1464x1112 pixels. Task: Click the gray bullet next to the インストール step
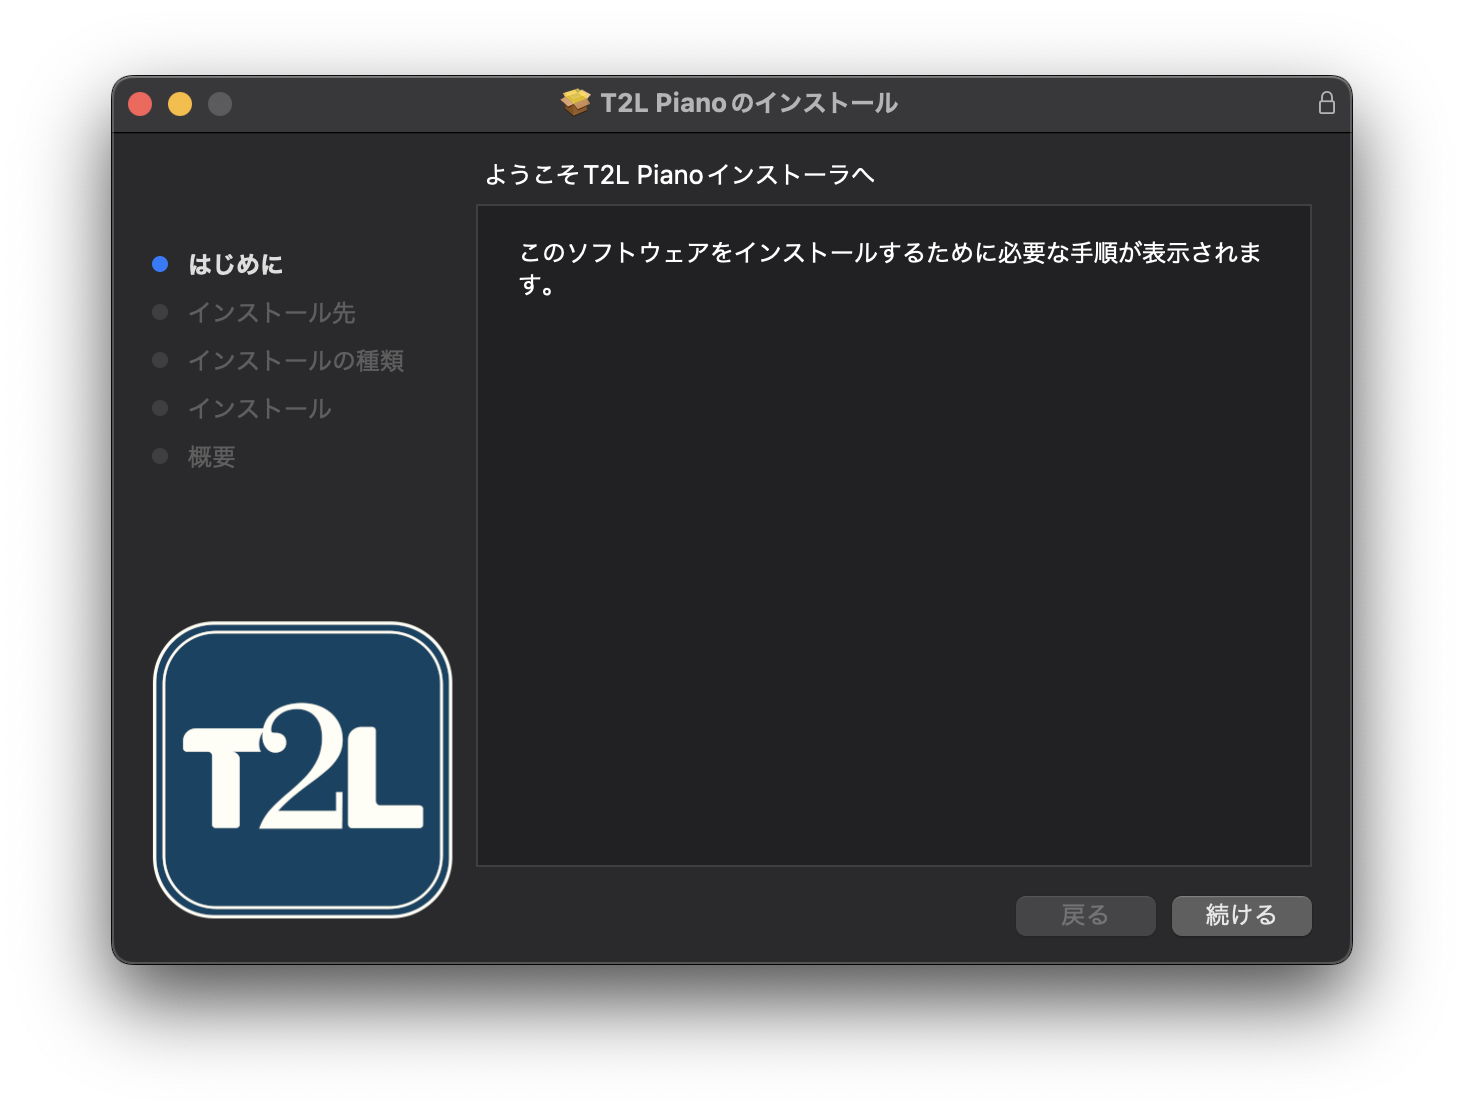[160, 408]
